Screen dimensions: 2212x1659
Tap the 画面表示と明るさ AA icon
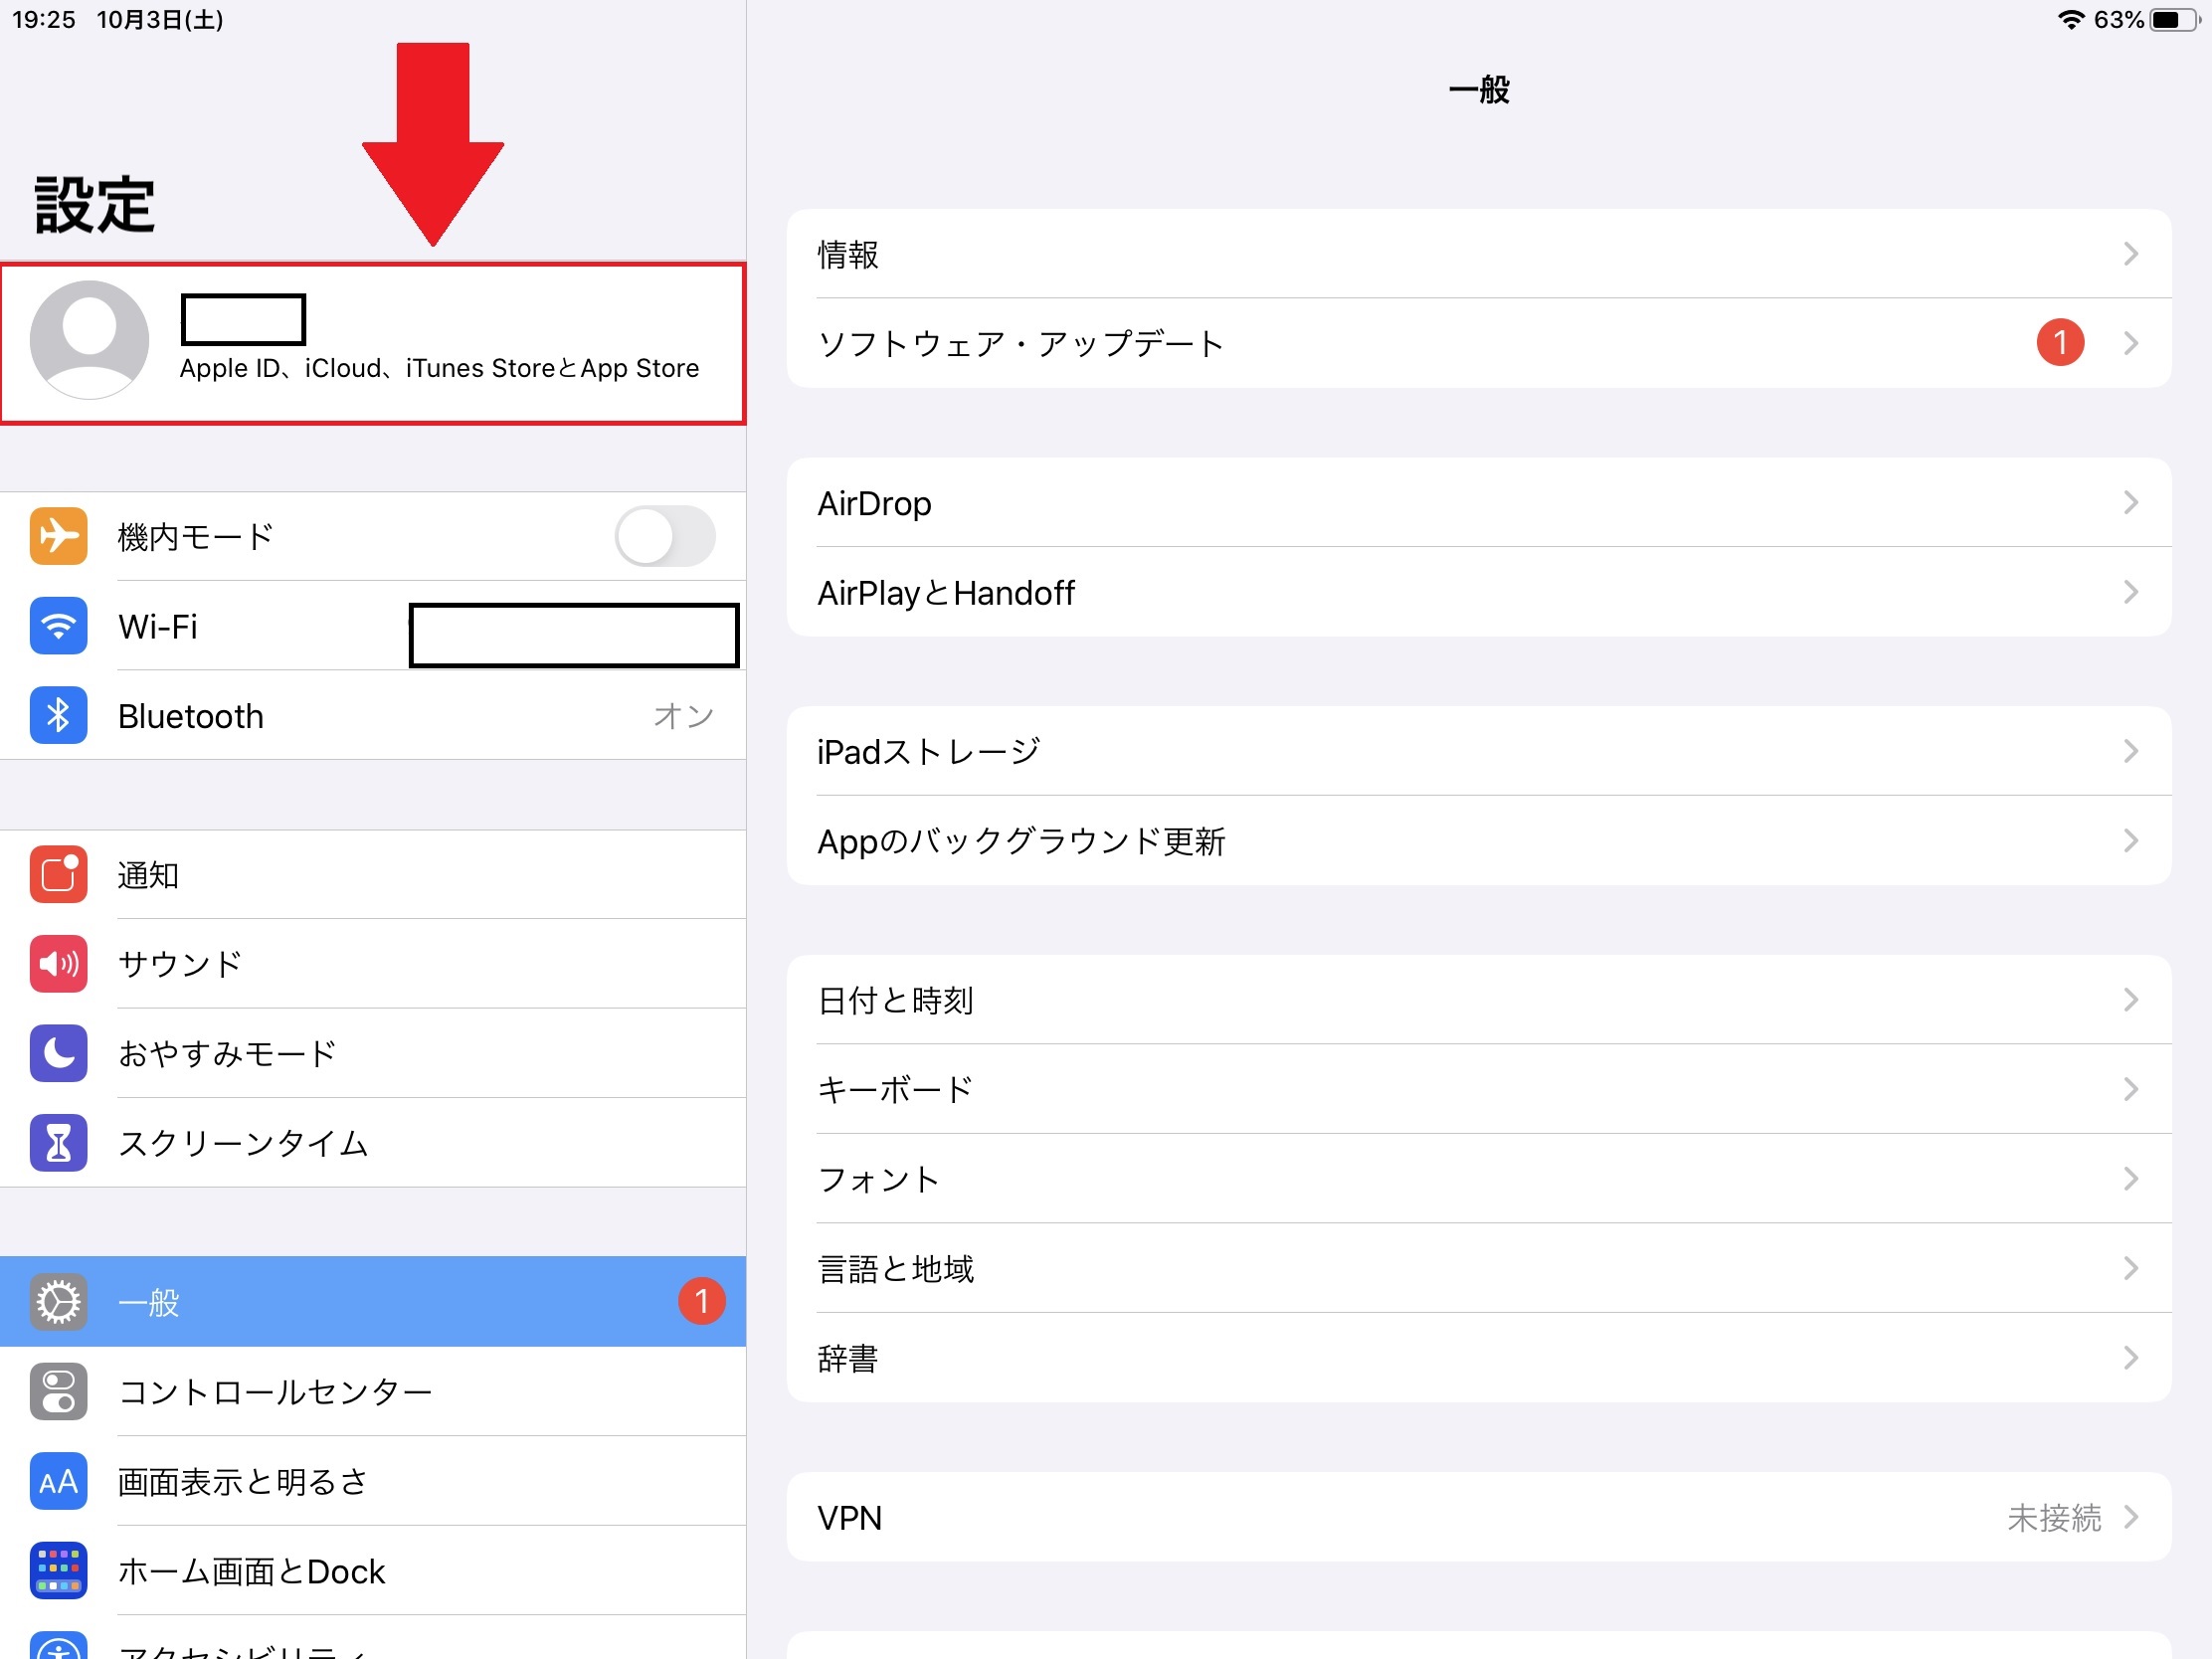[x=58, y=1481]
